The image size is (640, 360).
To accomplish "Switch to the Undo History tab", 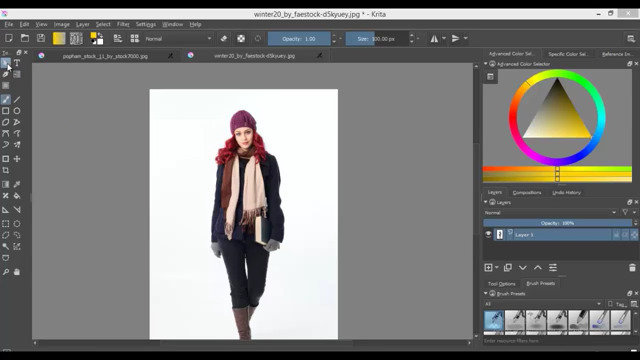I will coord(566,192).
